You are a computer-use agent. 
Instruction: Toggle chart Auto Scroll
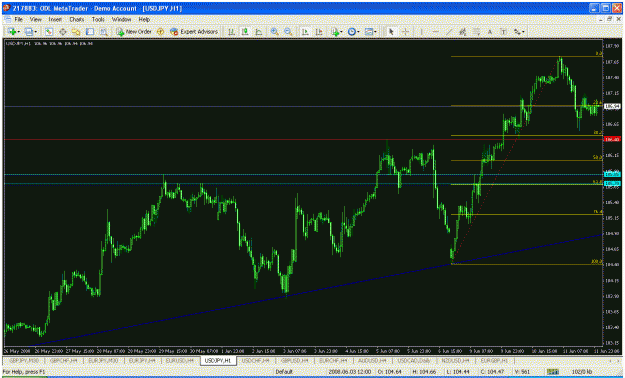(x=305, y=32)
